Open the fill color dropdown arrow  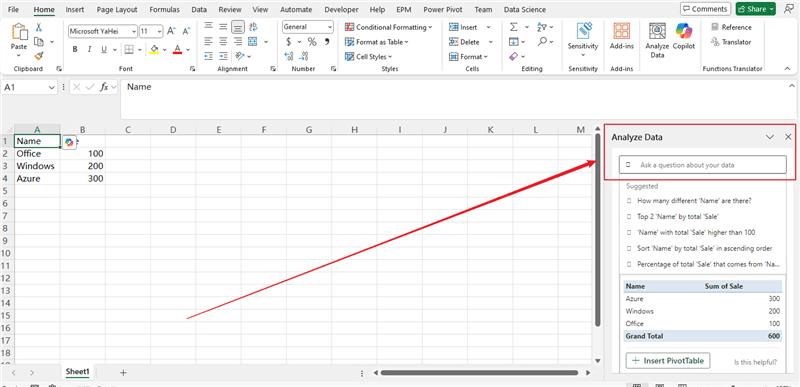pos(164,50)
